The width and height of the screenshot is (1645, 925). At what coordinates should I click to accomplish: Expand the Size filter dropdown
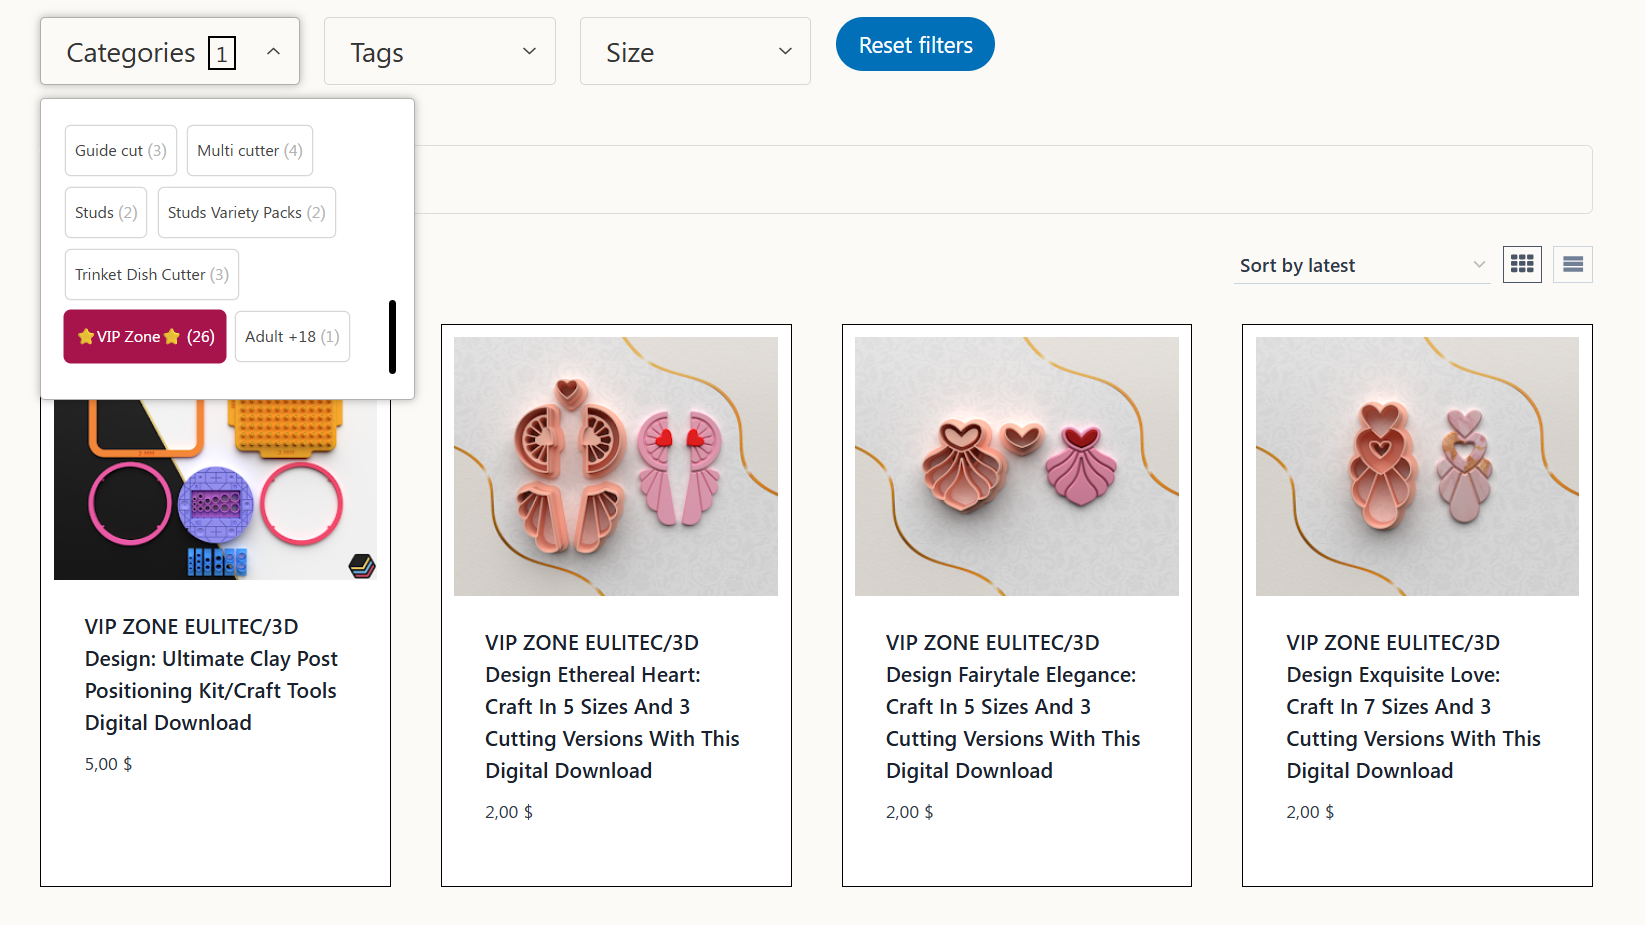(x=695, y=52)
